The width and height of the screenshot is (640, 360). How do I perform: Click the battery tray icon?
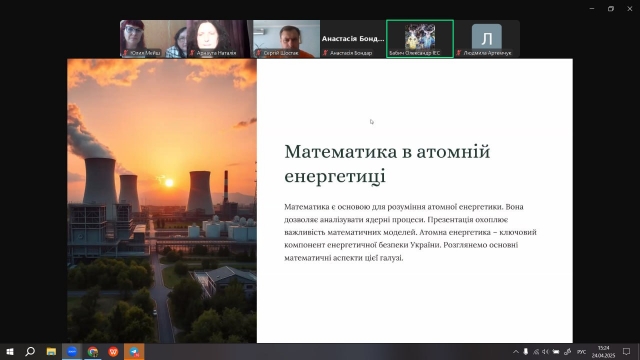tap(556, 352)
